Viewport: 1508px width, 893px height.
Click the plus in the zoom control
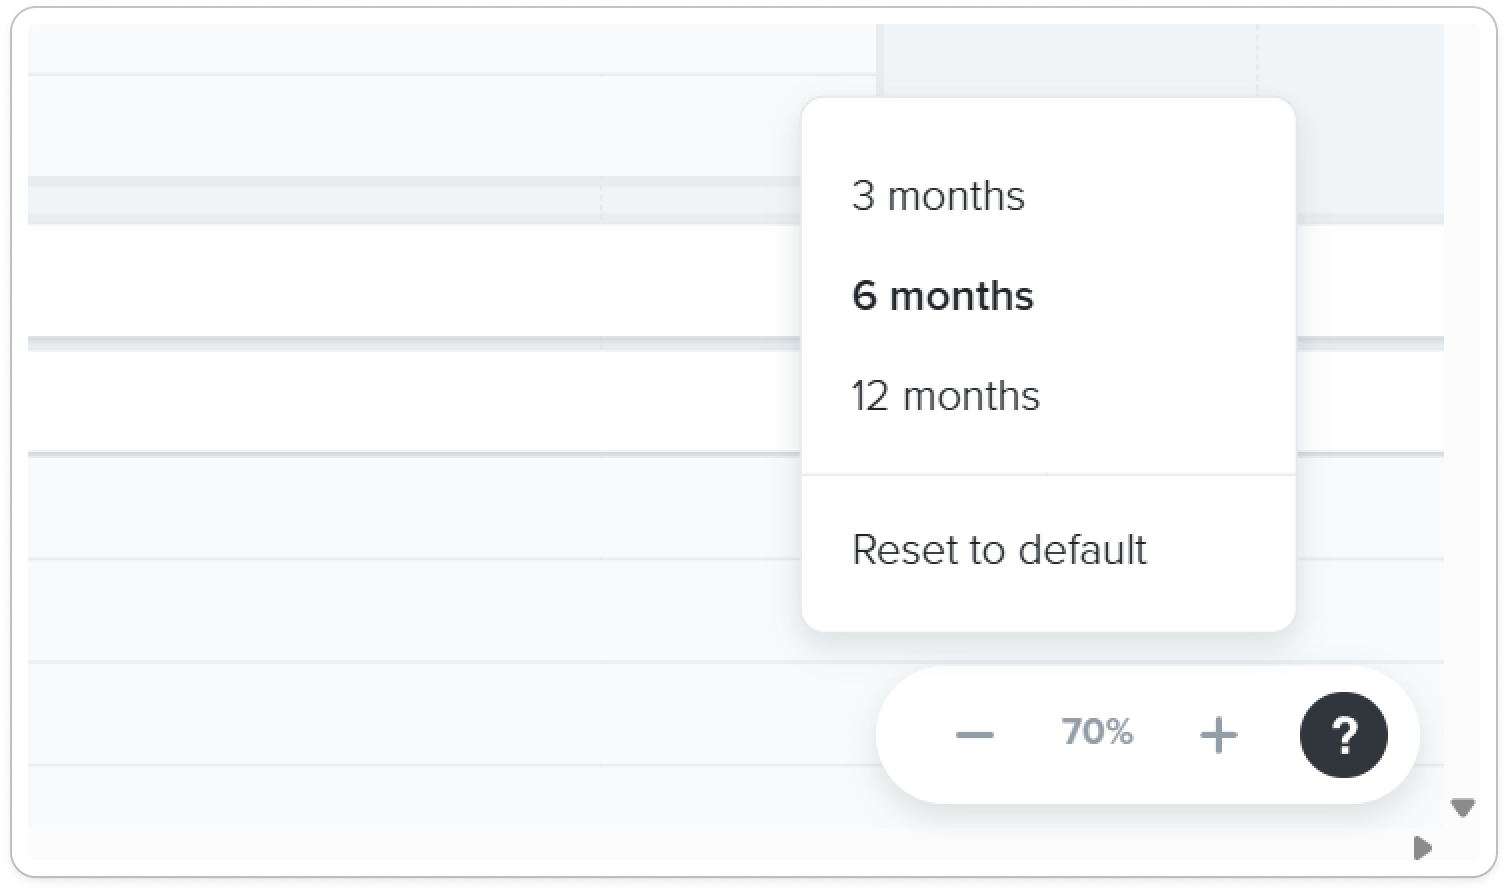pos(1218,735)
